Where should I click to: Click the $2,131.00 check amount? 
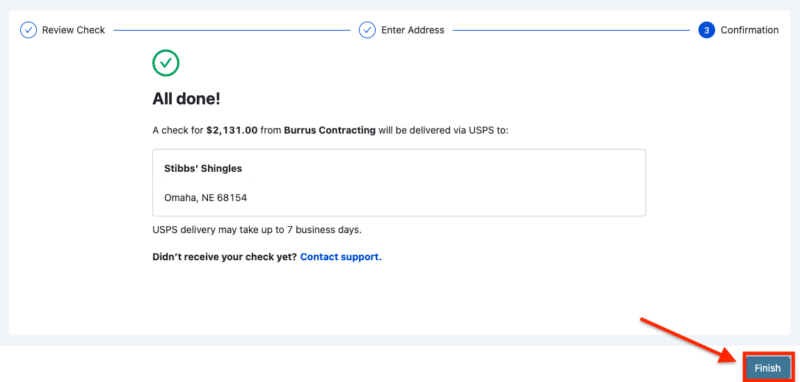(232, 131)
